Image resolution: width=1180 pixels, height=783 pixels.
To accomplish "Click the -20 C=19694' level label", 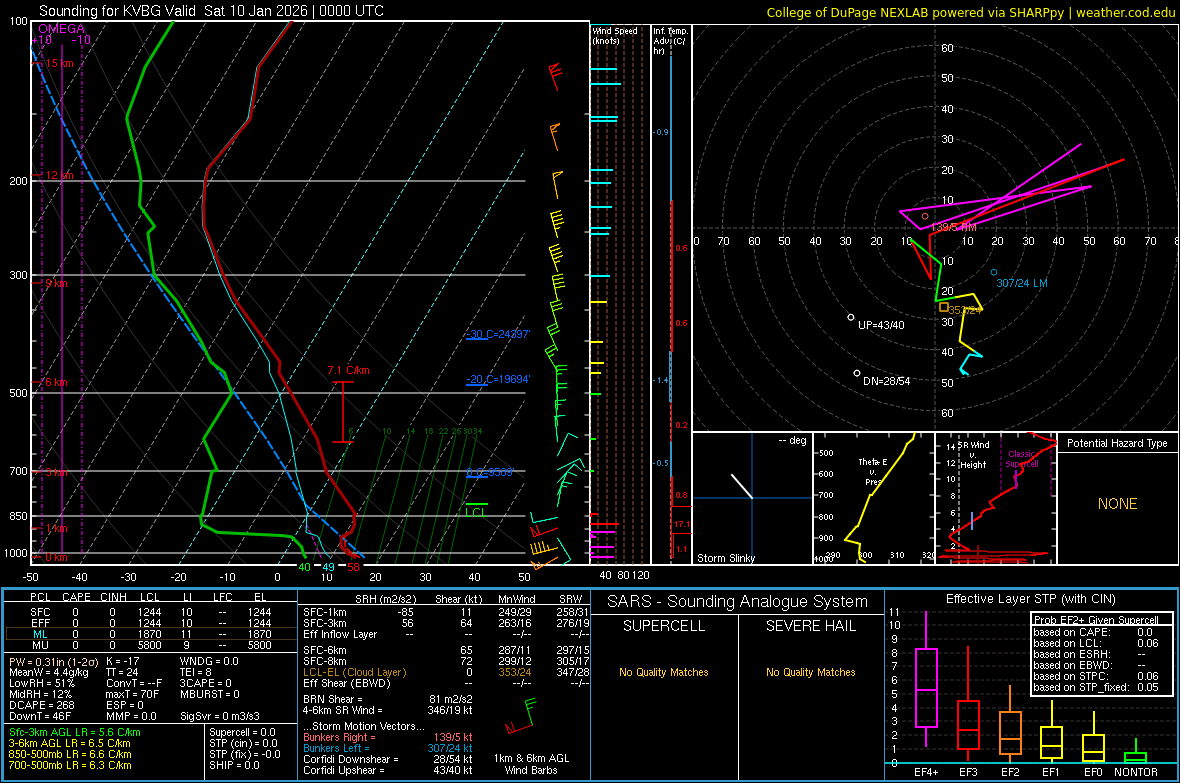I will coord(497,379).
